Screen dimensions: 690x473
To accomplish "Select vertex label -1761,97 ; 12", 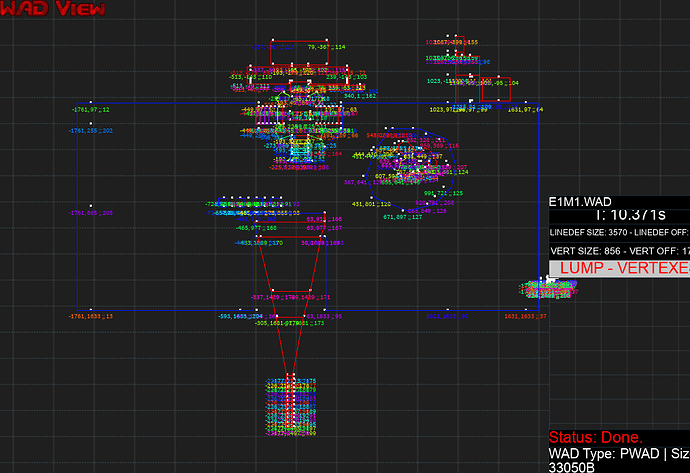I will click(x=91, y=110).
